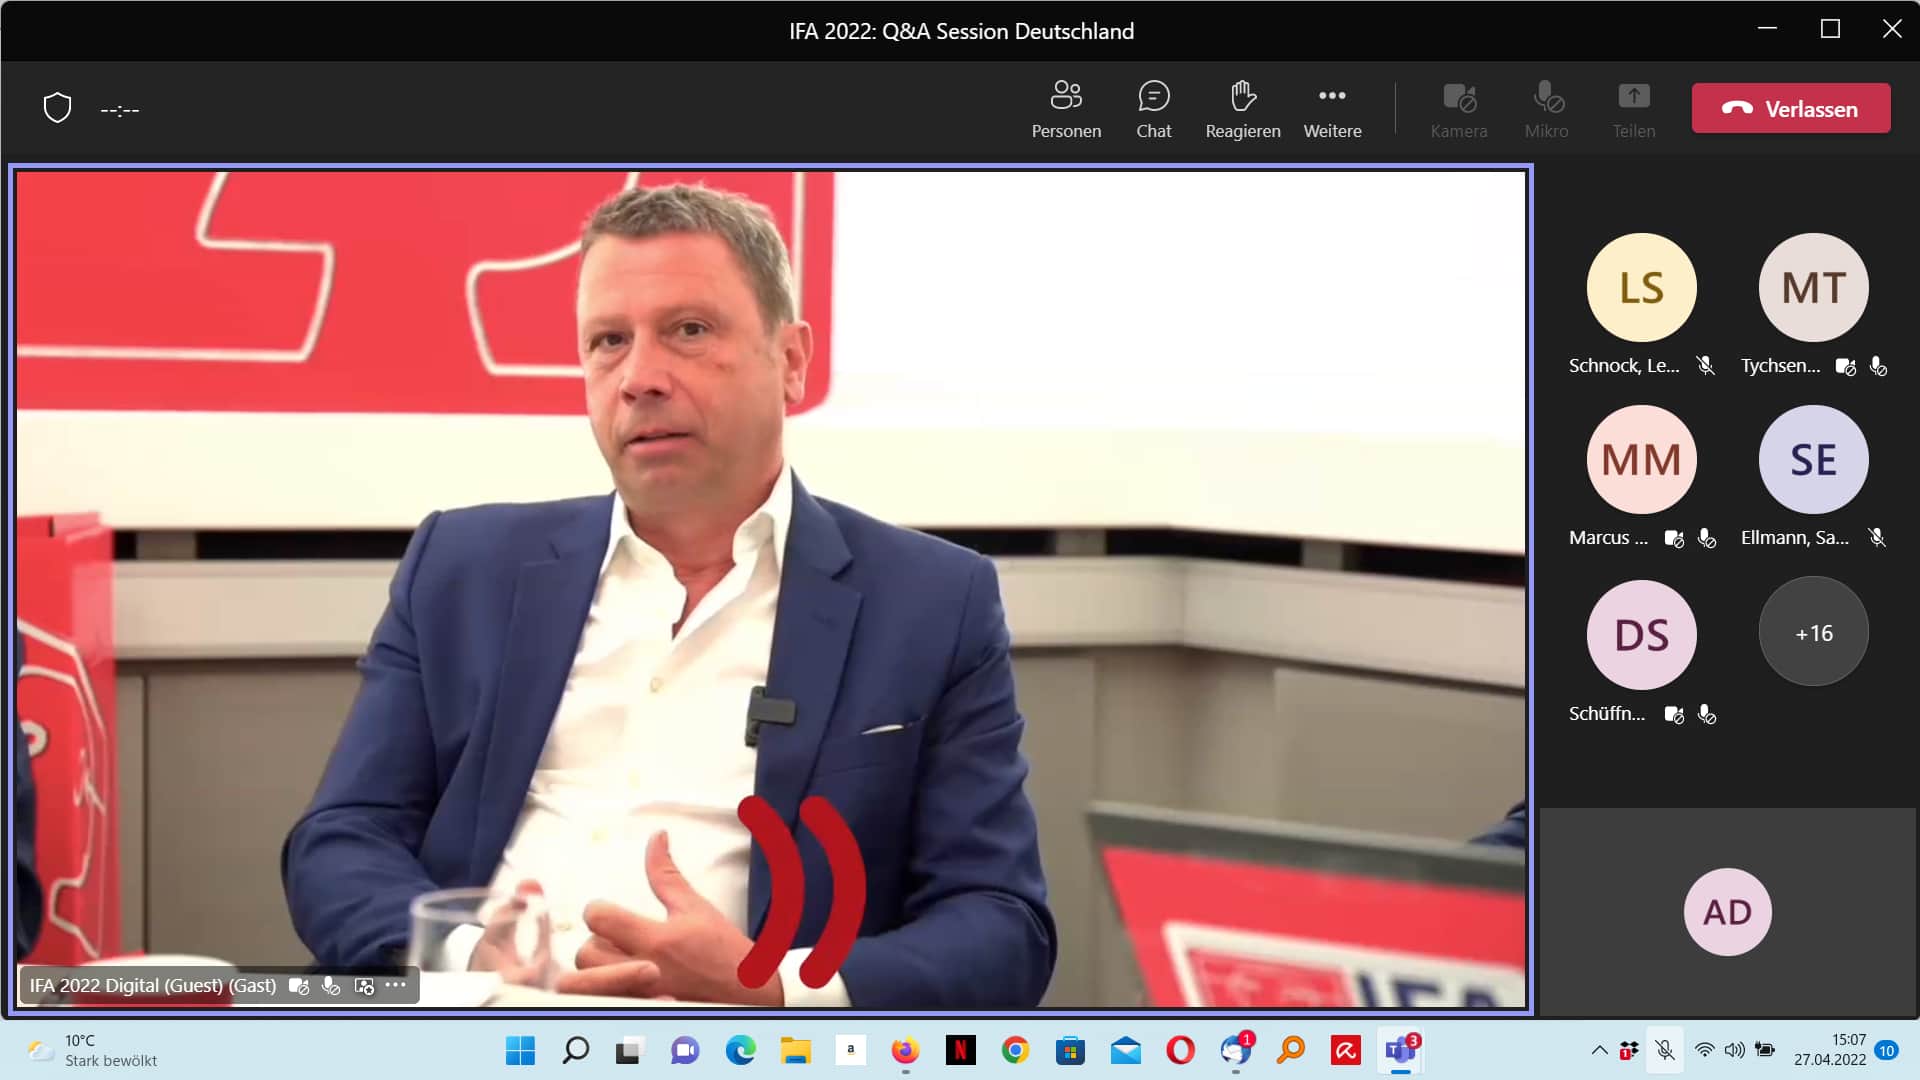
Task: Click the Verlassen leave button
Action: click(1790, 108)
